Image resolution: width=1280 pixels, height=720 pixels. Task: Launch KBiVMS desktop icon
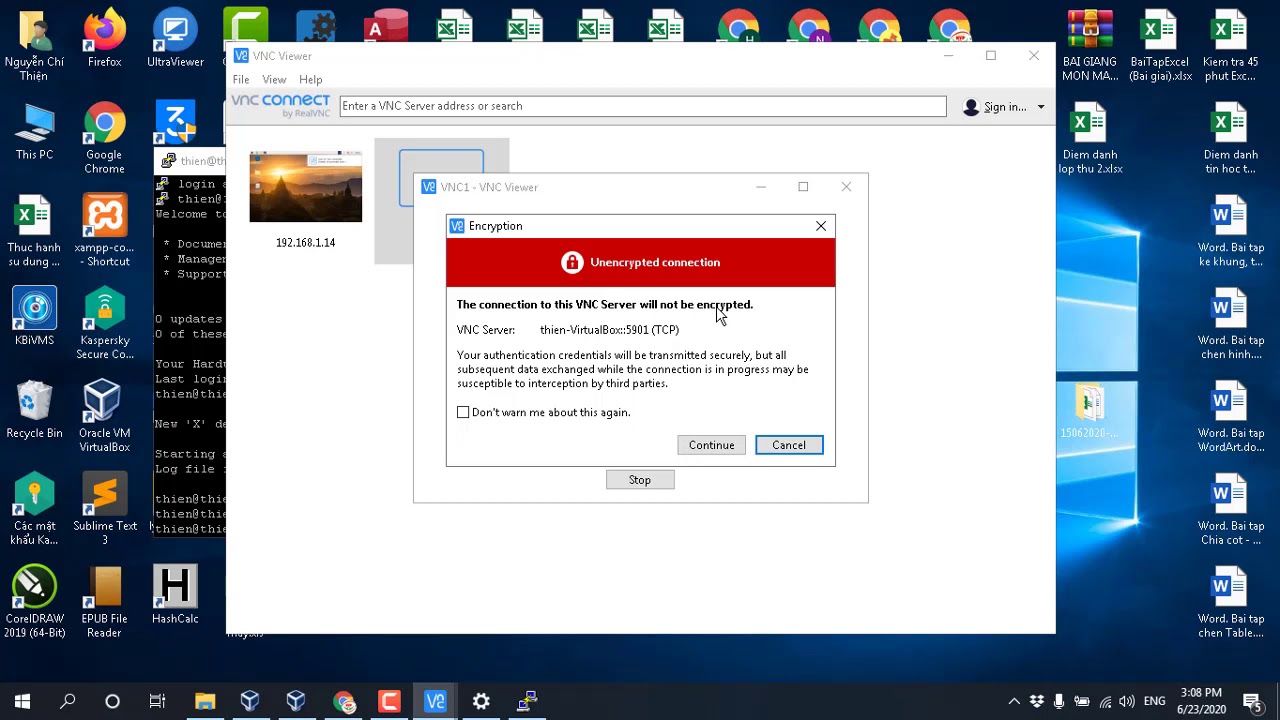(34, 318)
